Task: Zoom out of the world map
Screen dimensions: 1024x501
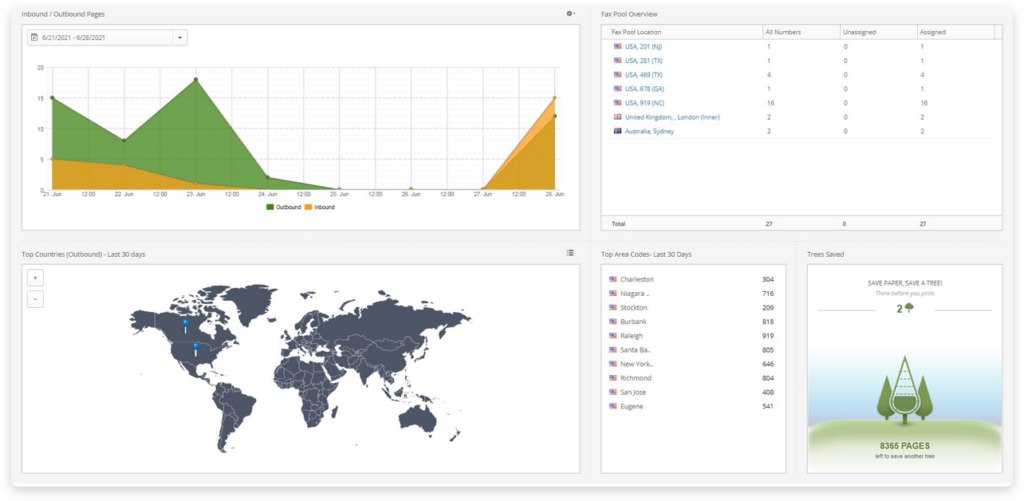Action: click(35, 300)
